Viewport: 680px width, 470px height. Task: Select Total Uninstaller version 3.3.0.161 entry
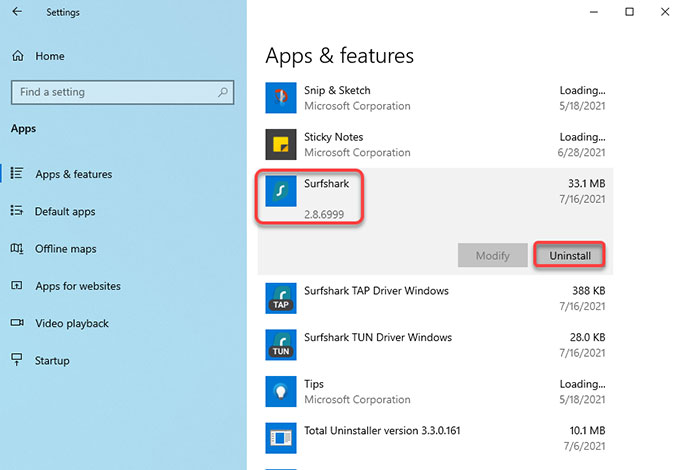382,431
